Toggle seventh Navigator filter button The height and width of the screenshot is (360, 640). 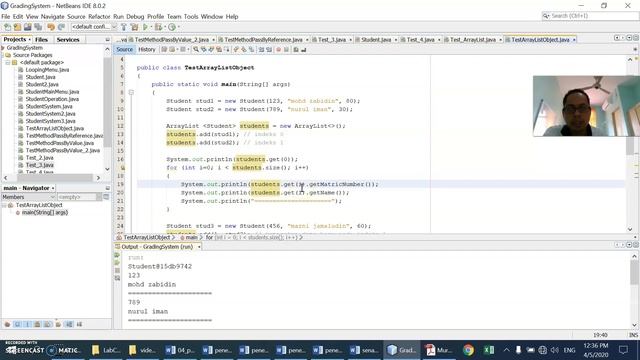click(69, 324)
